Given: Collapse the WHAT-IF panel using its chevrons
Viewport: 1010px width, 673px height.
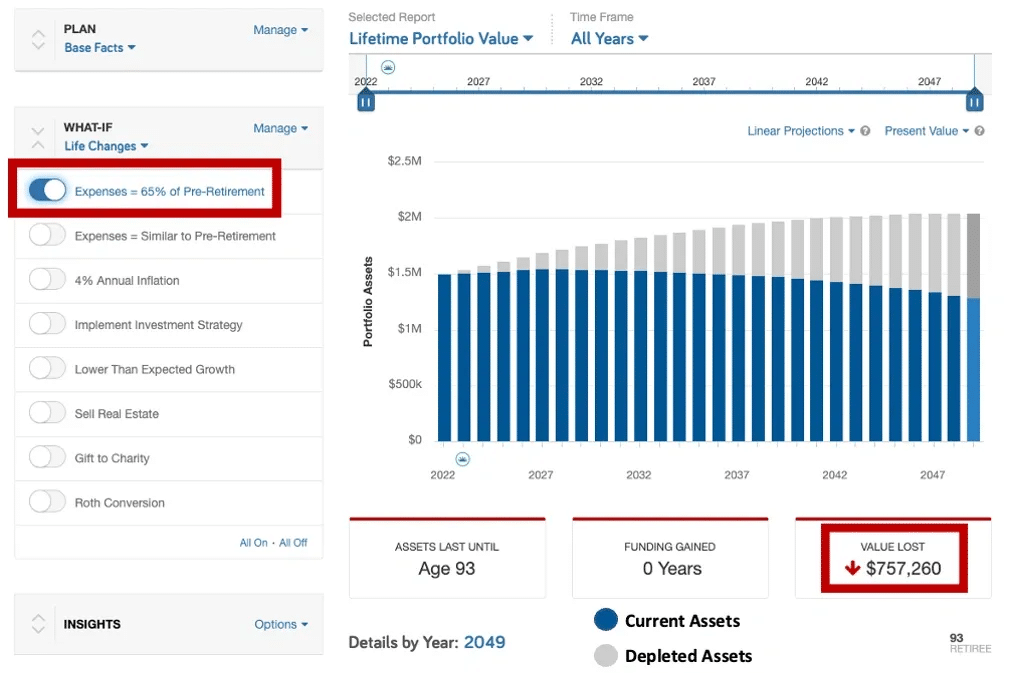Looking at the screenshot, I should tap(38, 138).
